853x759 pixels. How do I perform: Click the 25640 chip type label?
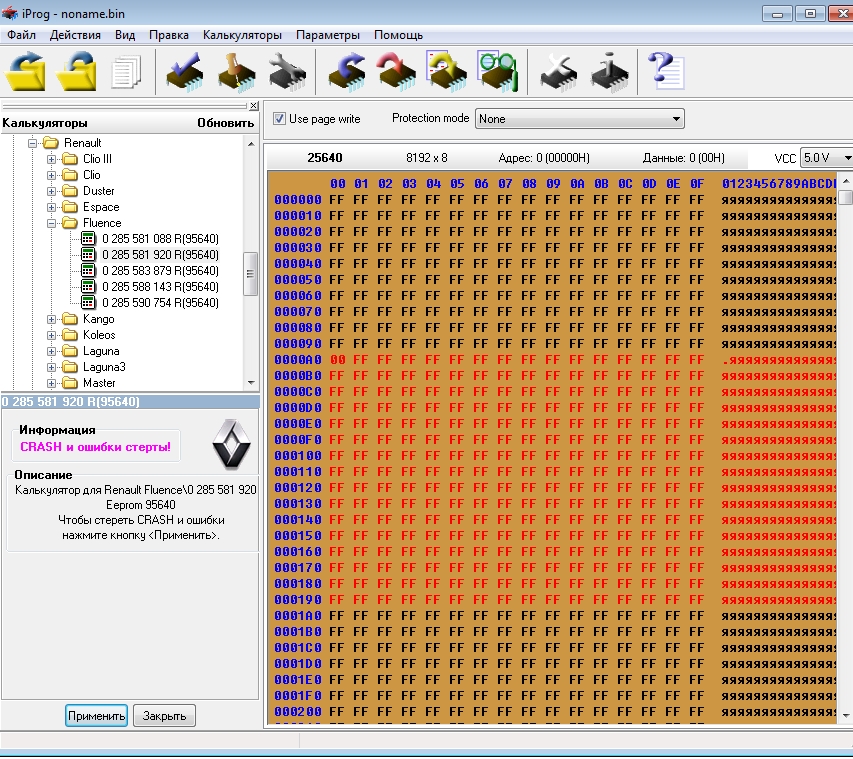pyautogui.click(x=325, y=158)
